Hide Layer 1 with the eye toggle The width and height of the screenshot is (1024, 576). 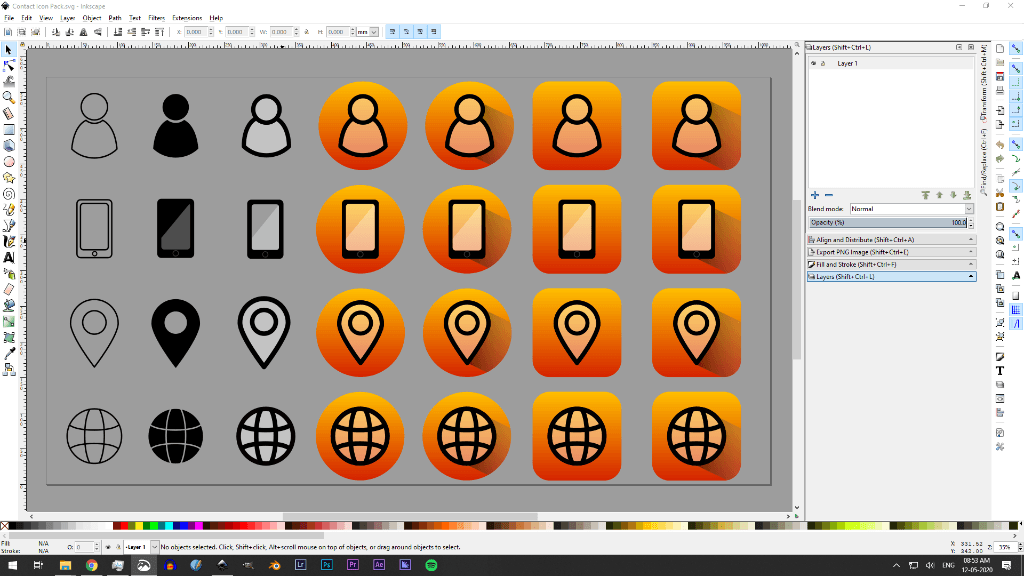(813, 64)
